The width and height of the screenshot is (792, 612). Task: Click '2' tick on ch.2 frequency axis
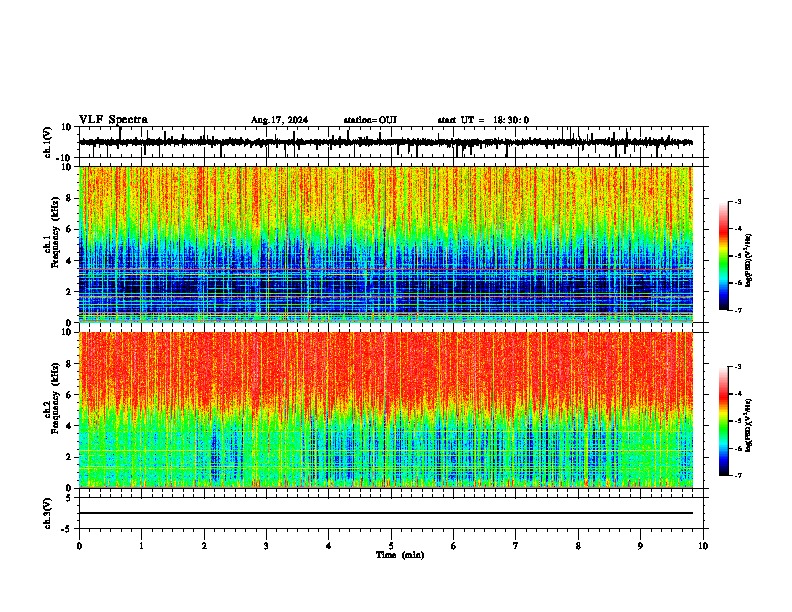point(69,457)
